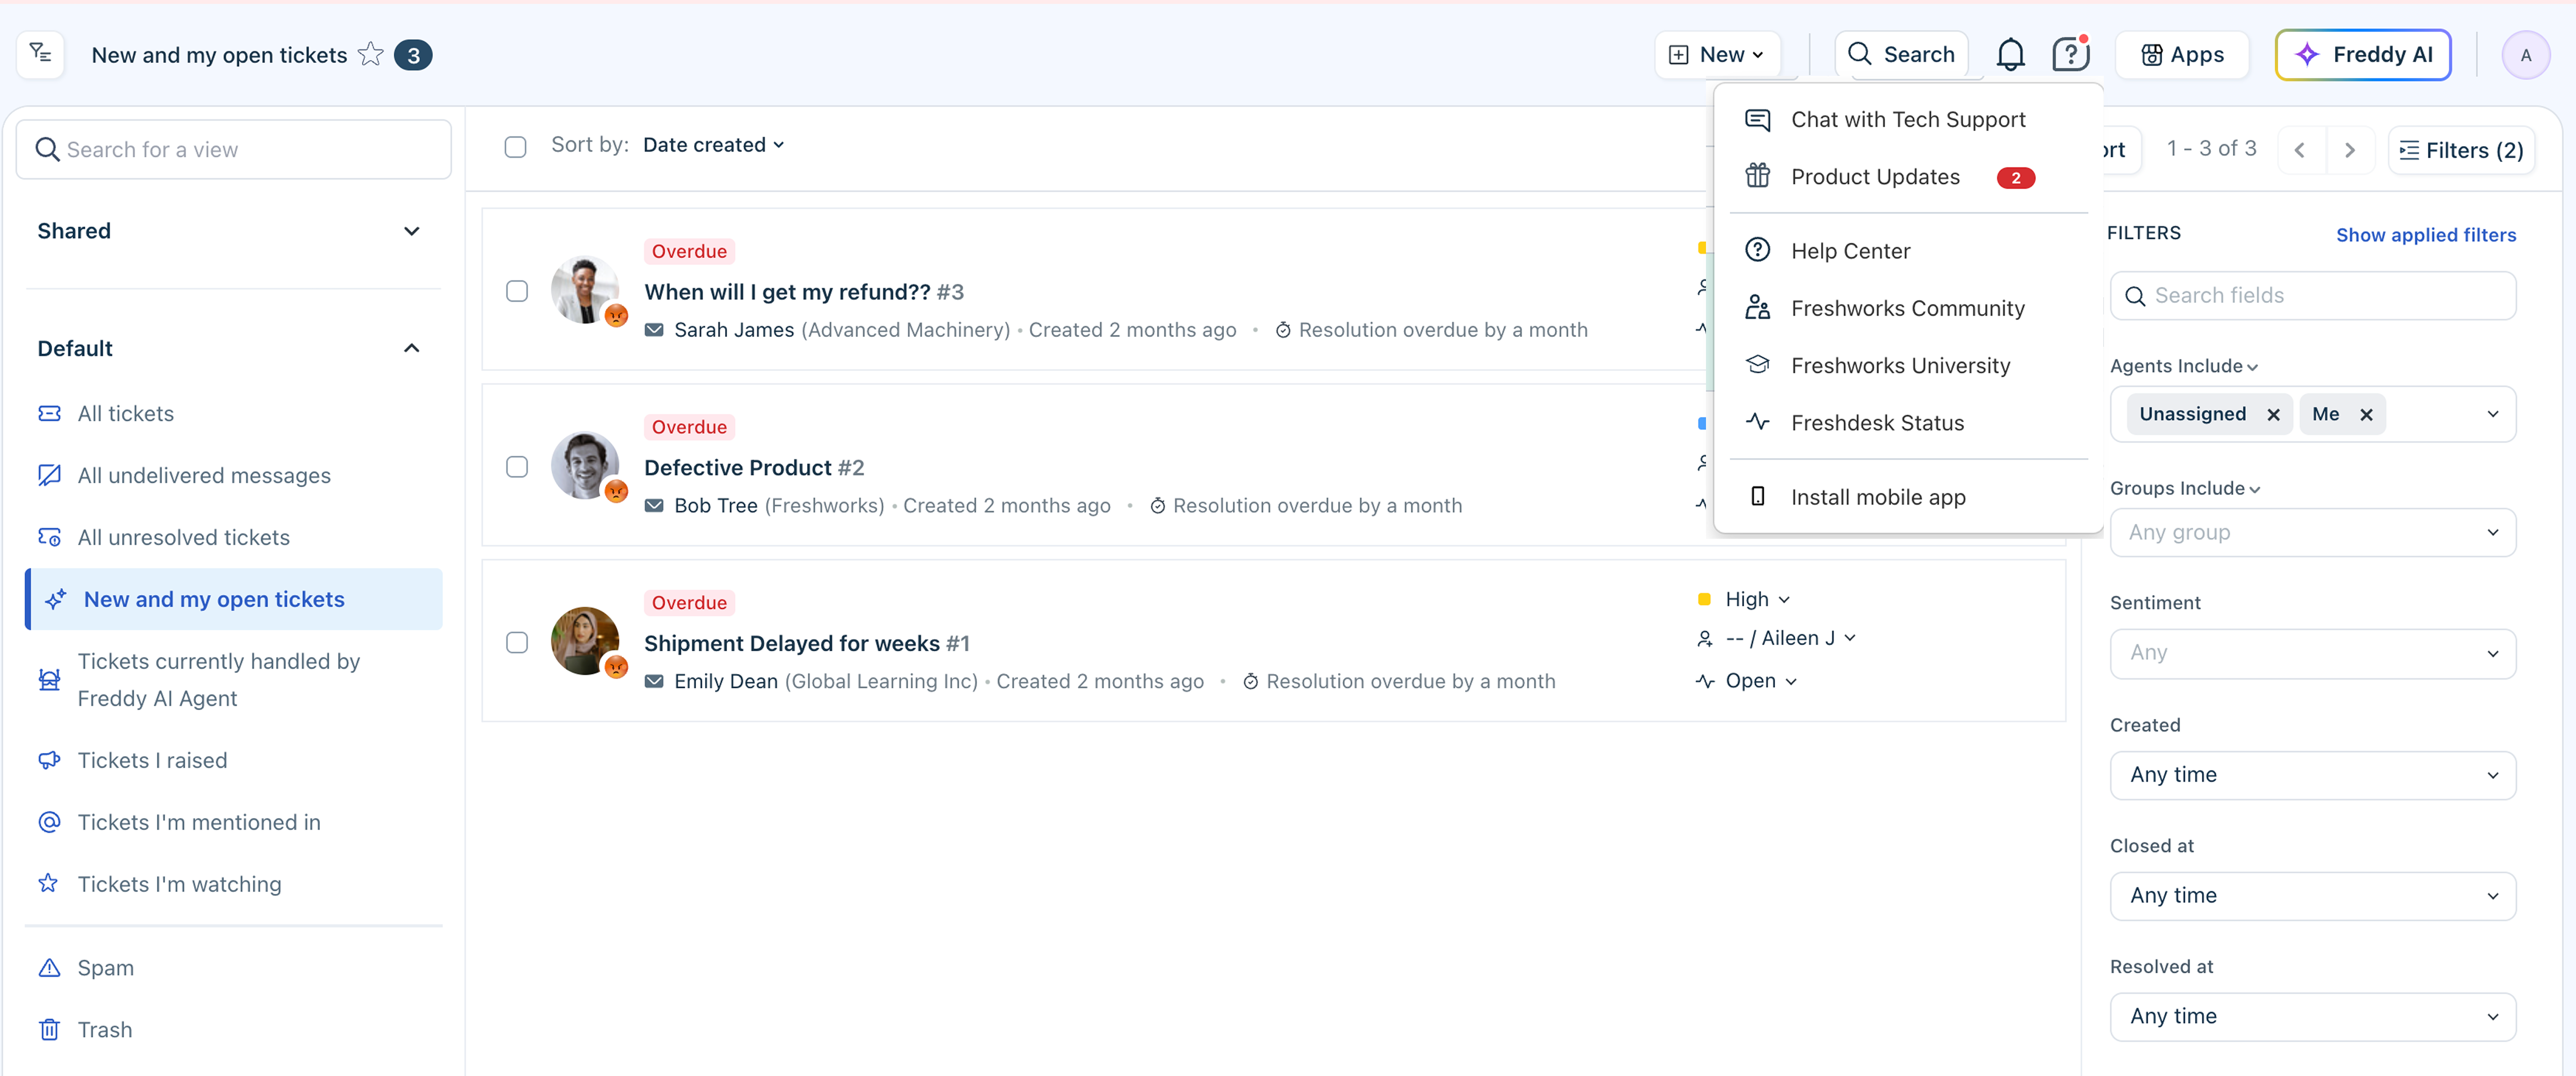Screen dimensions: 2576x1076
Task: Open Freshdesk Status from help menu
Action: [1877, 423]
